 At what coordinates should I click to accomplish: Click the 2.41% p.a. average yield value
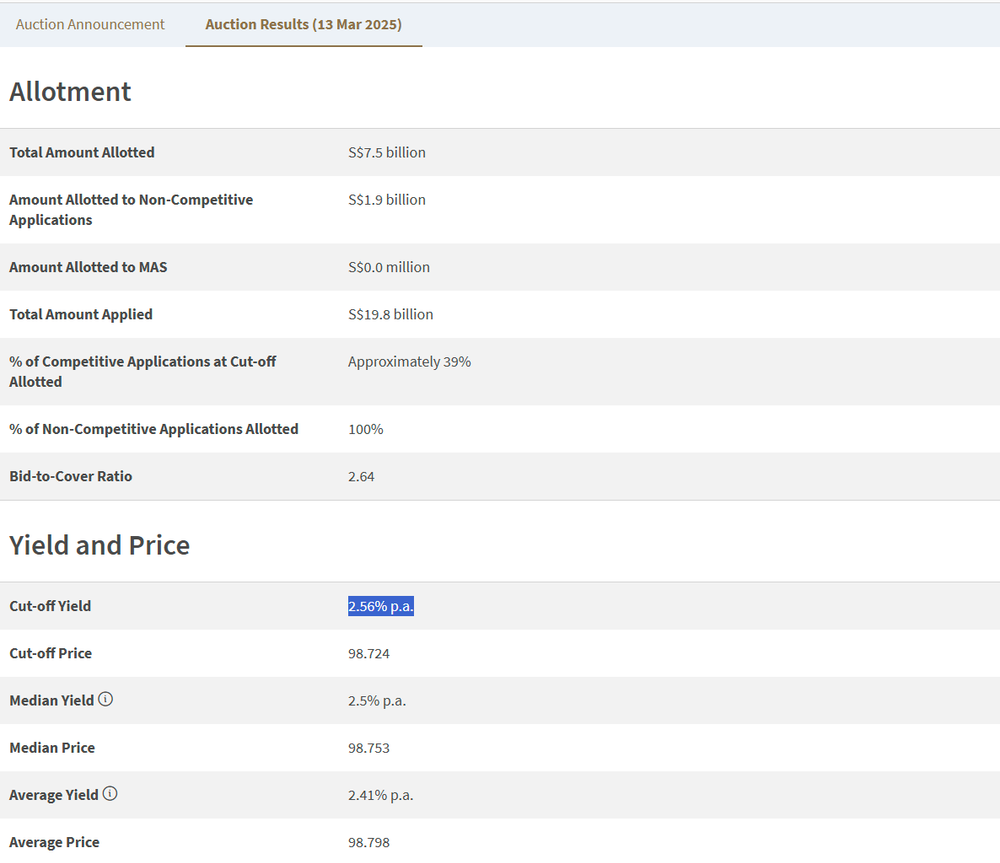tap(380, 795)
